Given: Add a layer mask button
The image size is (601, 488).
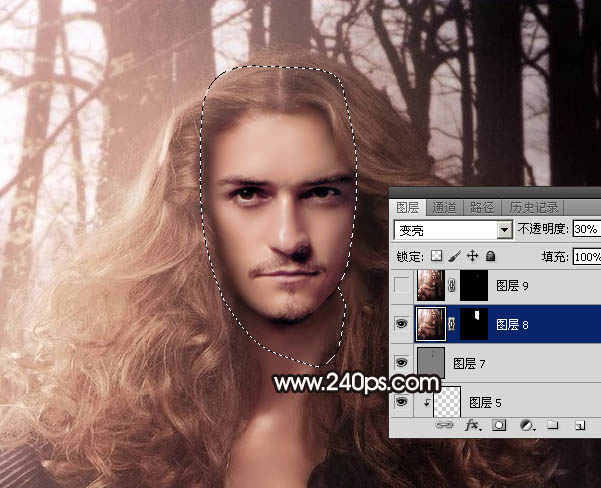Looking at the screenshot, I should pos(499,425).
